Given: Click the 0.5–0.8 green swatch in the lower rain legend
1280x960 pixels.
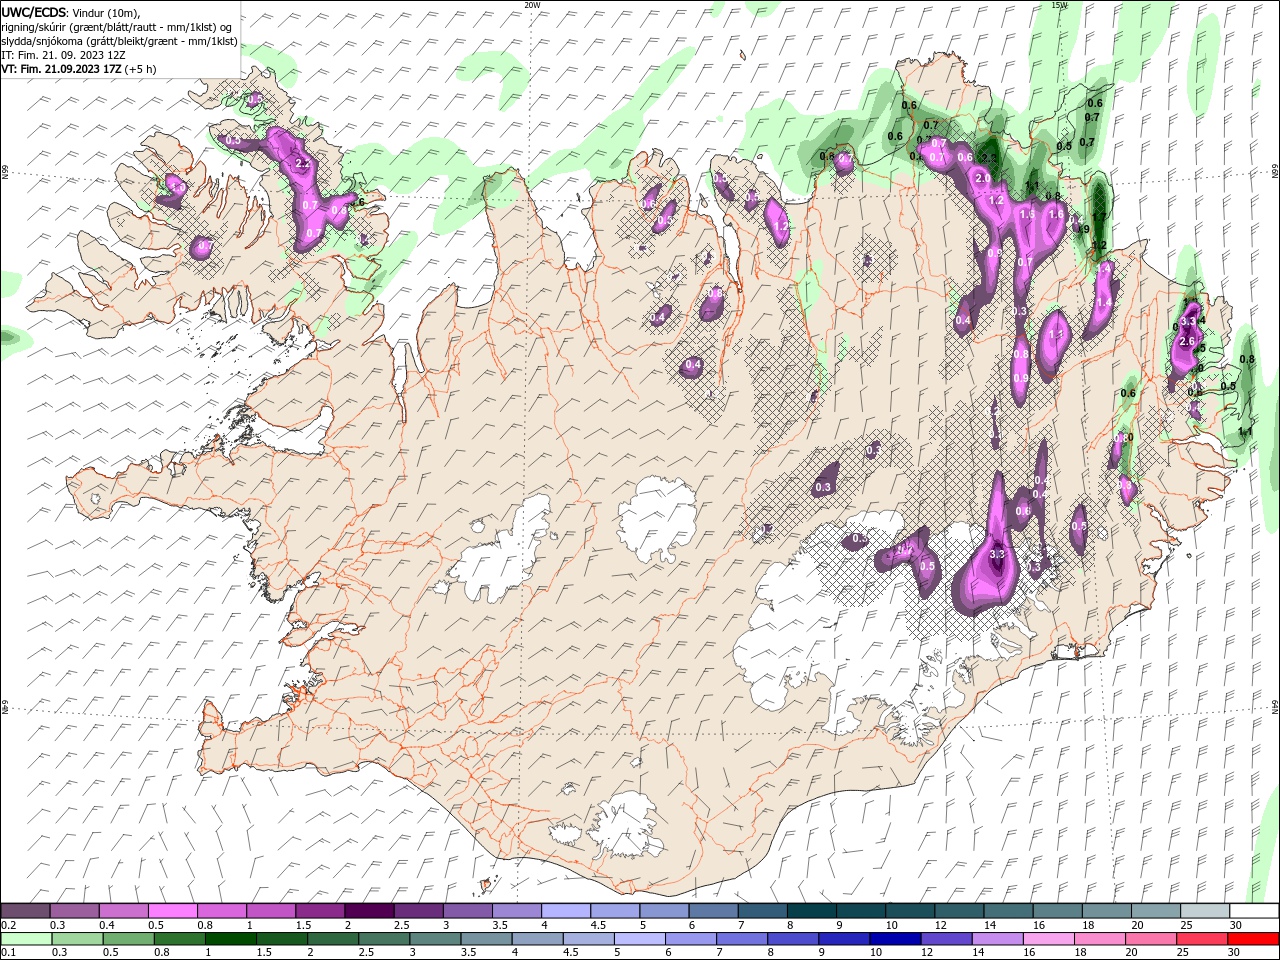Looking at the screenshot, I should 128,939.
